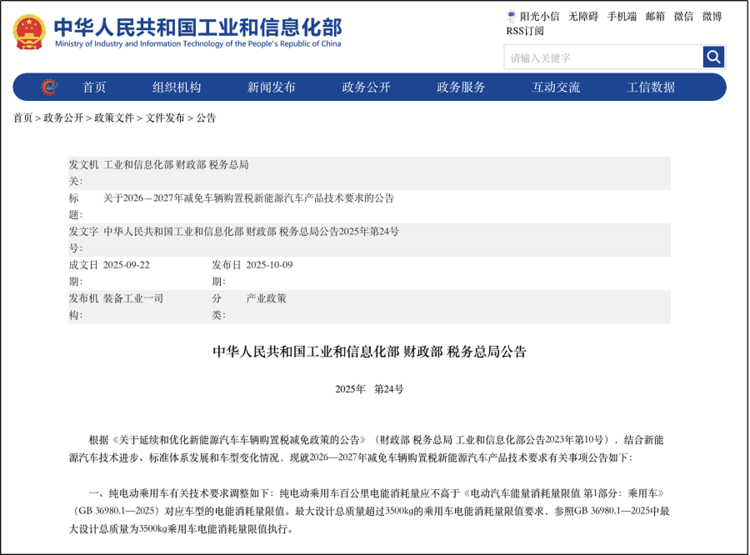750x555 pixels.
Task: Click the 无障碍 accessibility link
Action: (x=583, y=17)
